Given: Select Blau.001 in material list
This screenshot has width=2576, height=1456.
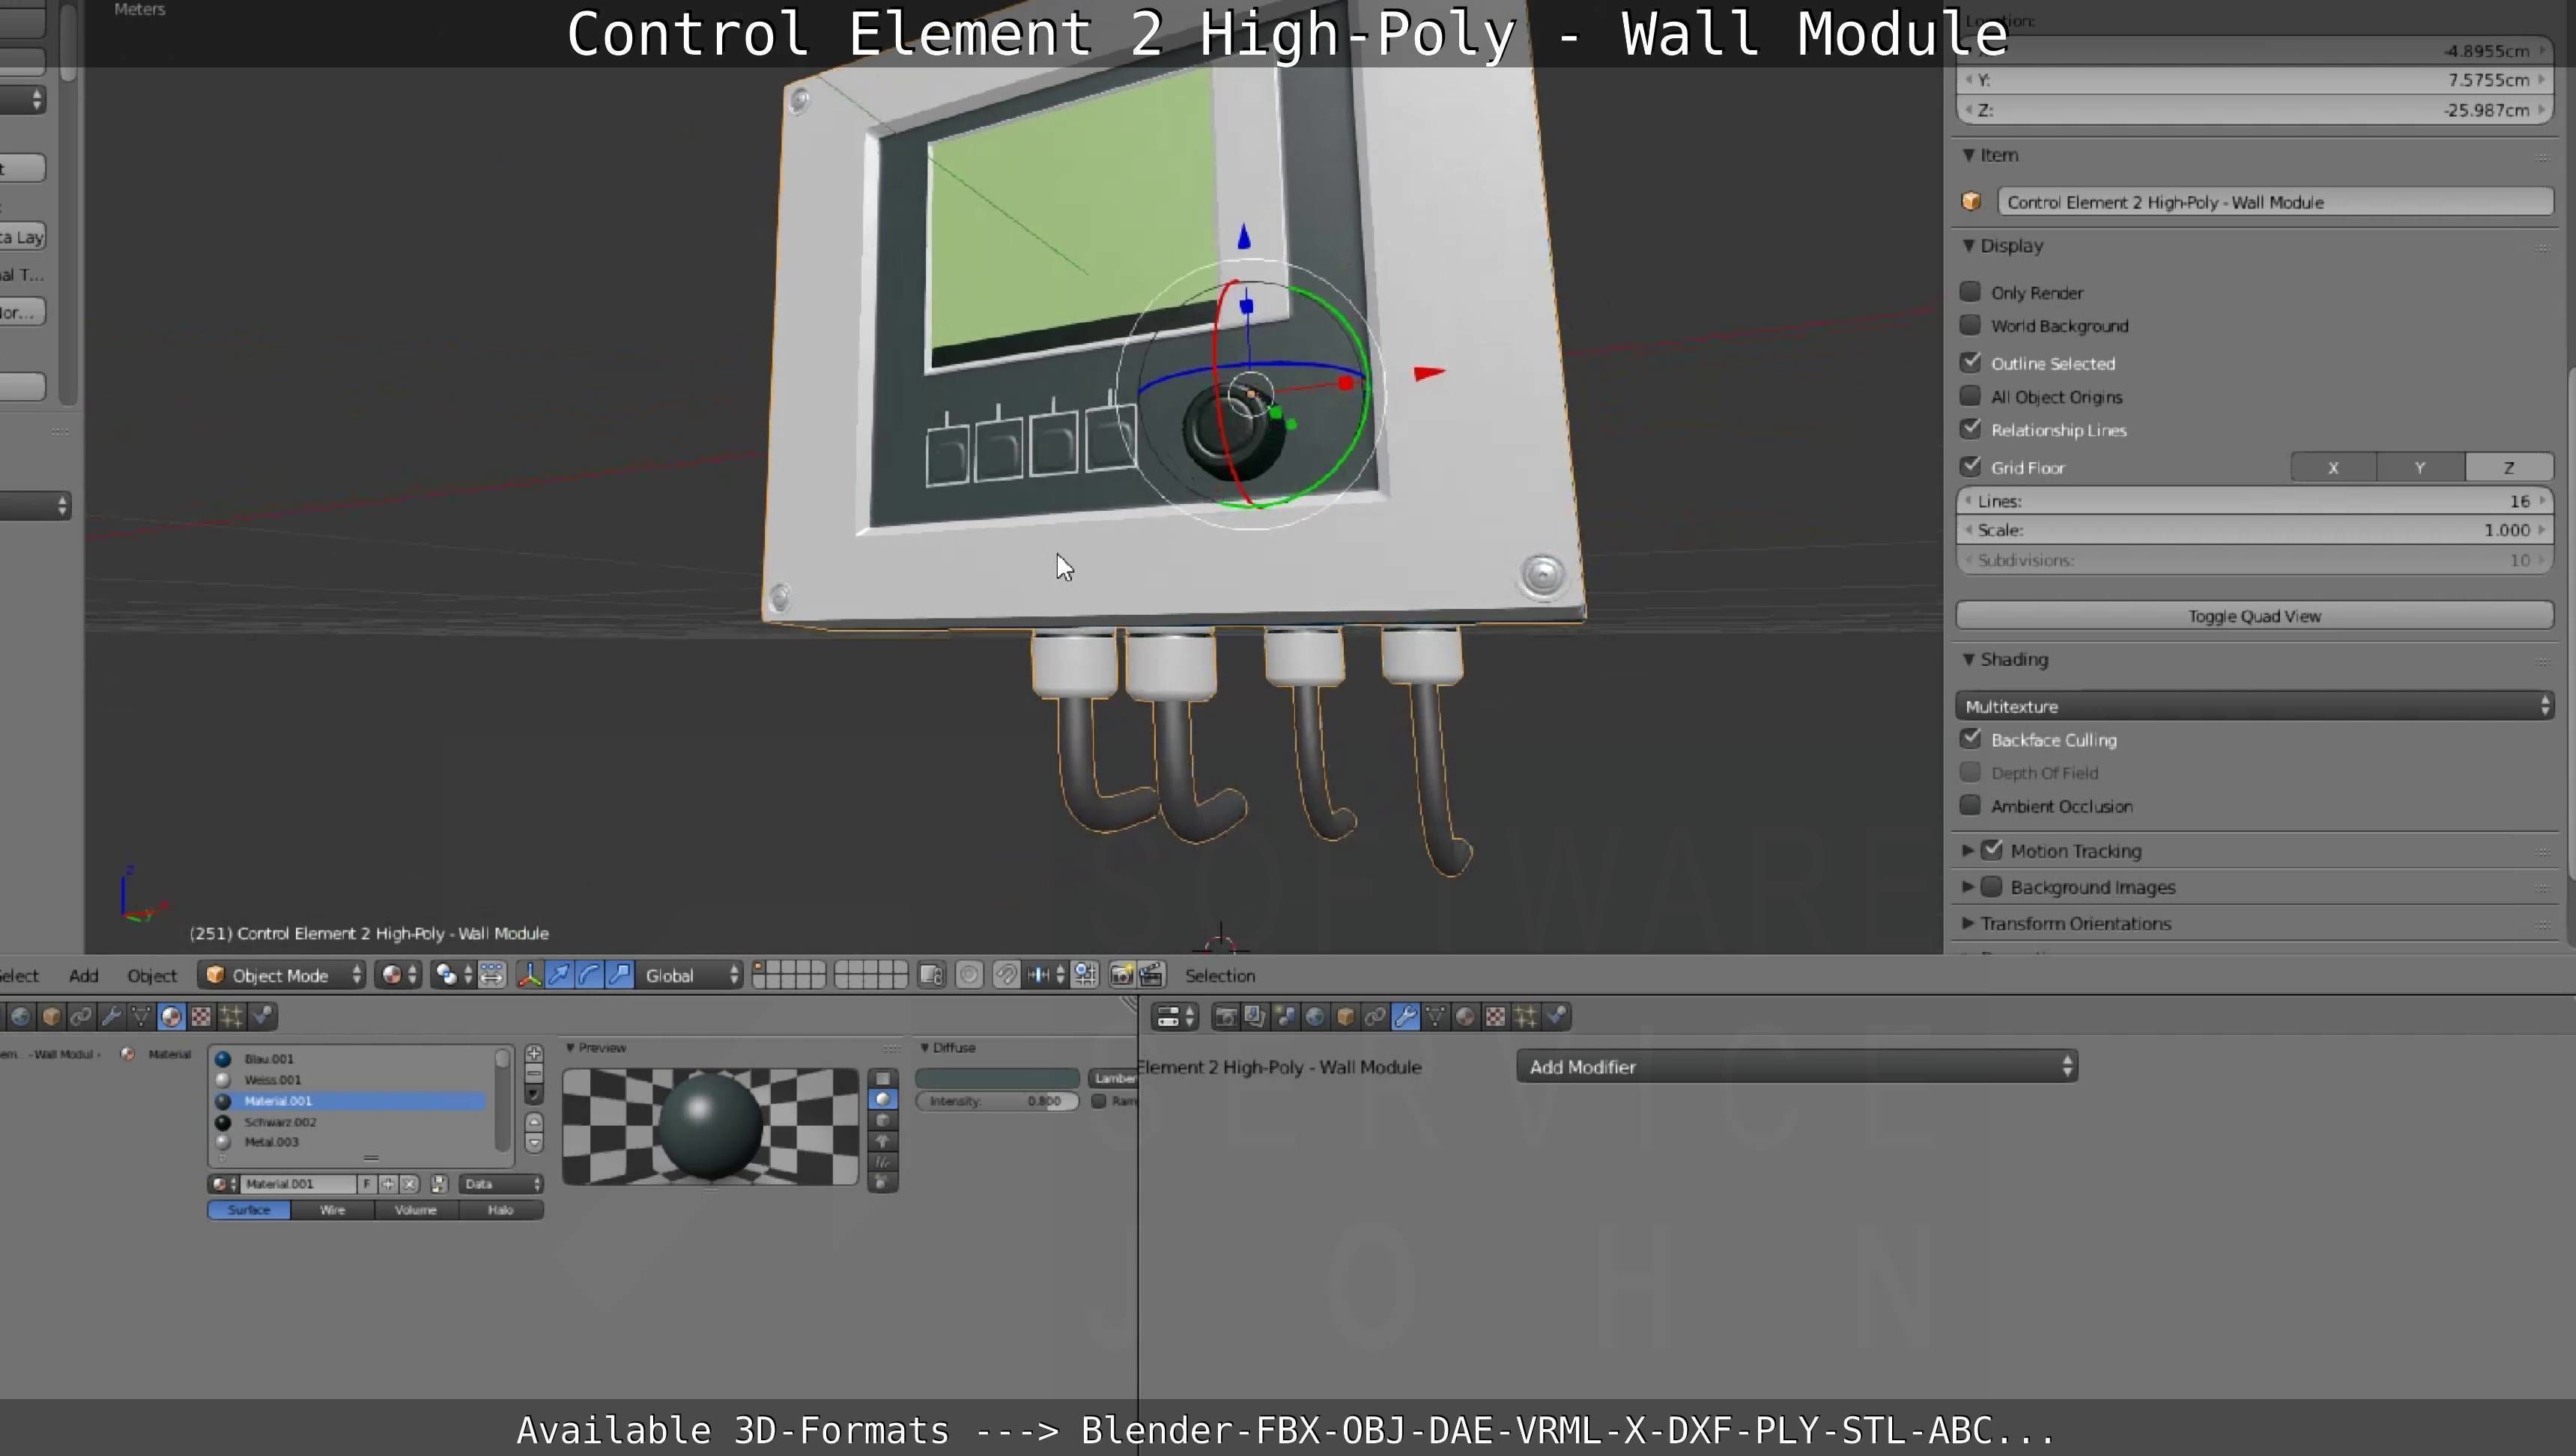Looking at the screenshot, I should pyautogui.click(x=350, y=1058).
